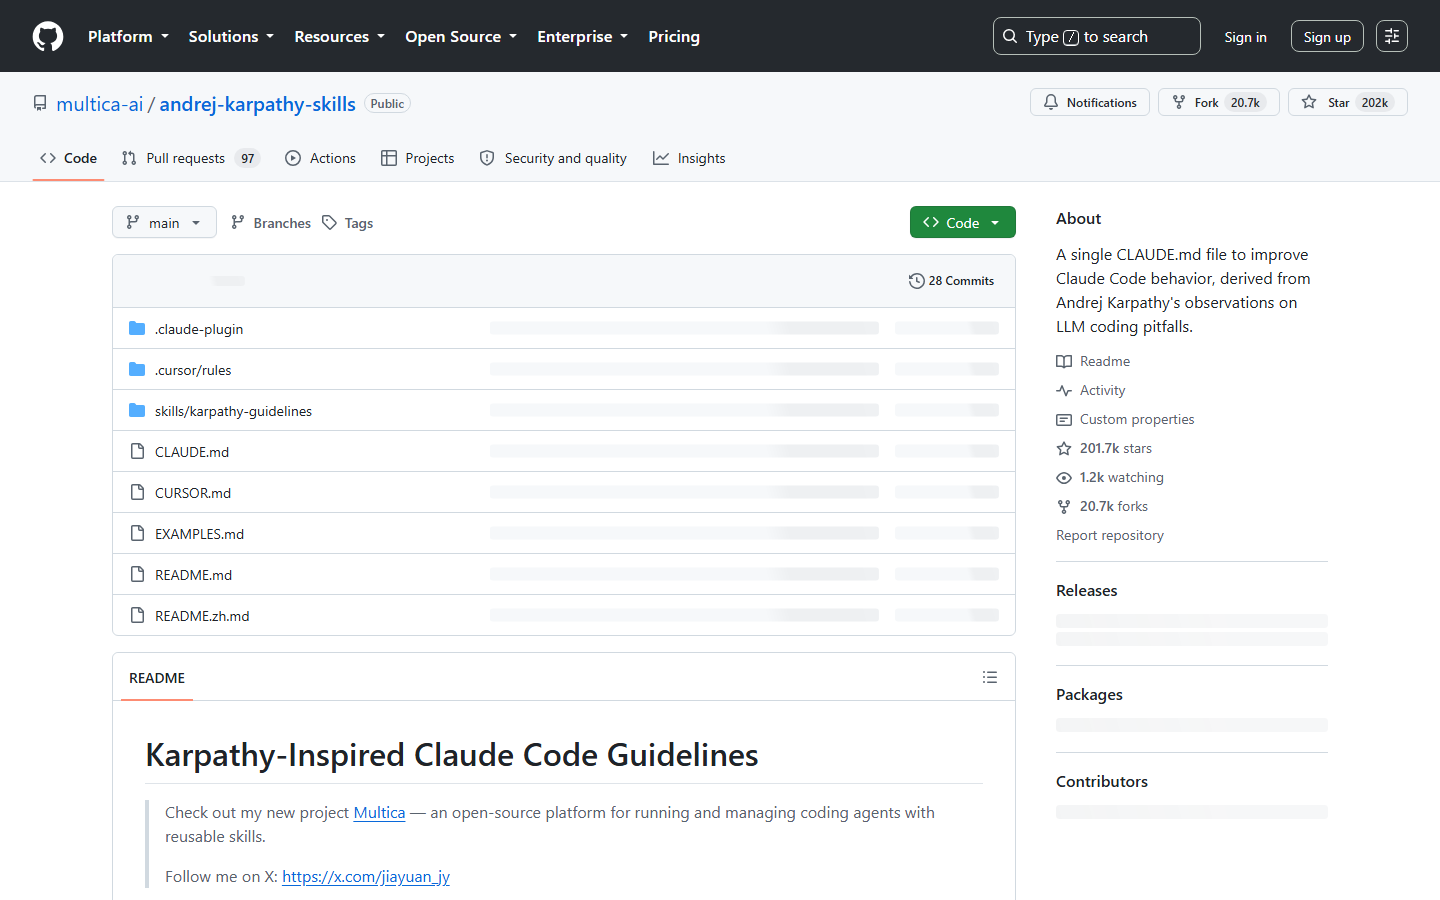Click the .cursor/rules folder icon
The width and height of the screenshot is (1440, 900).
click(137, 370)
